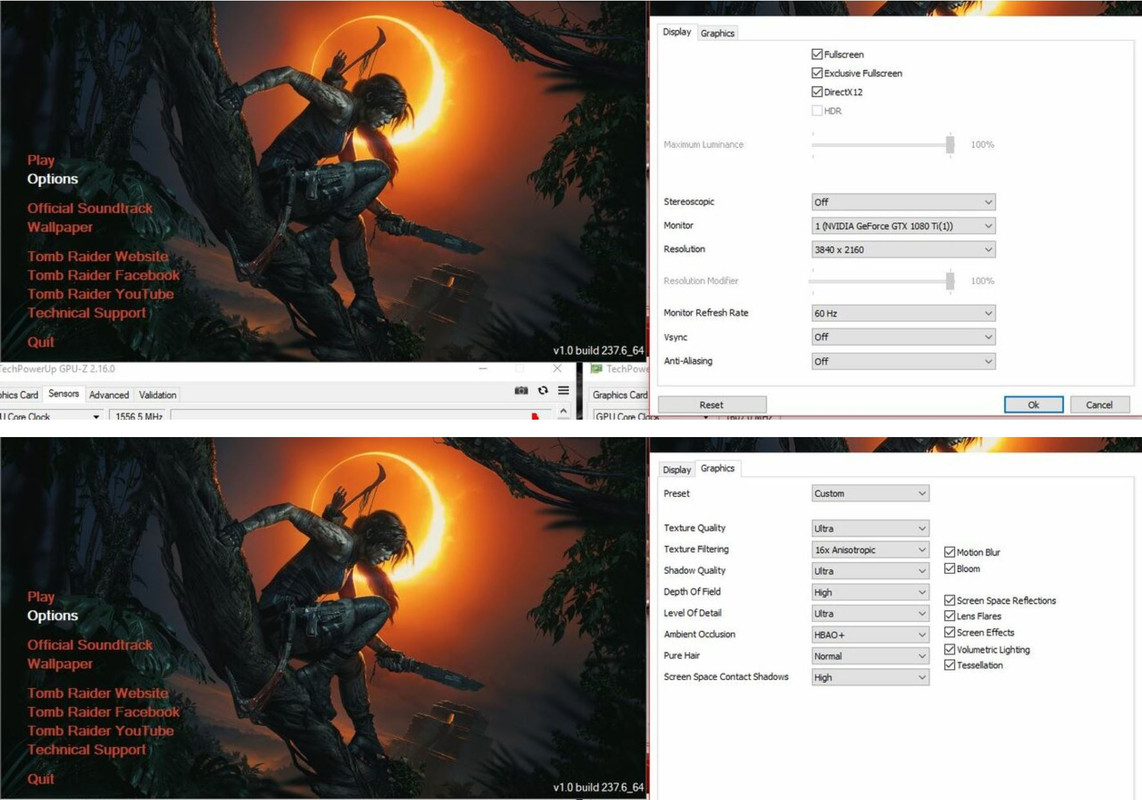Toggle the Volumetric Lighting checkbox
This screenshot has height=800, width=1142.
[x=950, y=649]
